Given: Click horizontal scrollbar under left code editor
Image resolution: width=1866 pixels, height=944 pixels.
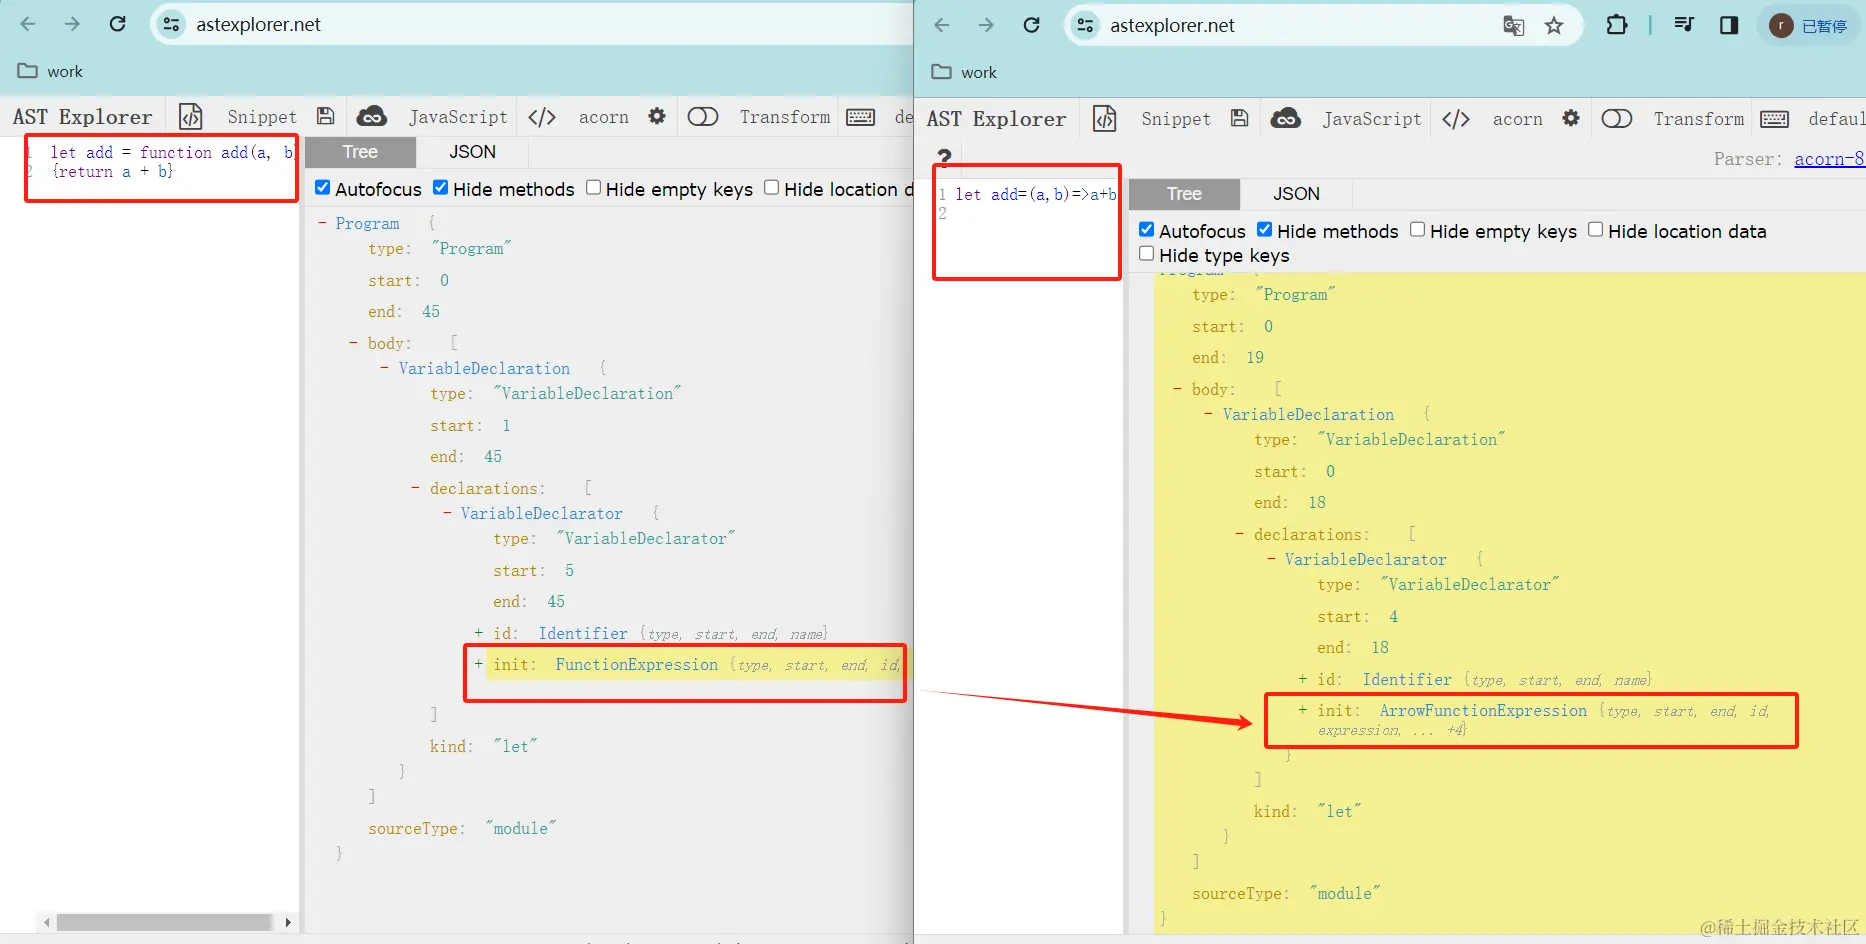Looking at the screenshot, I should pos(165,922).
